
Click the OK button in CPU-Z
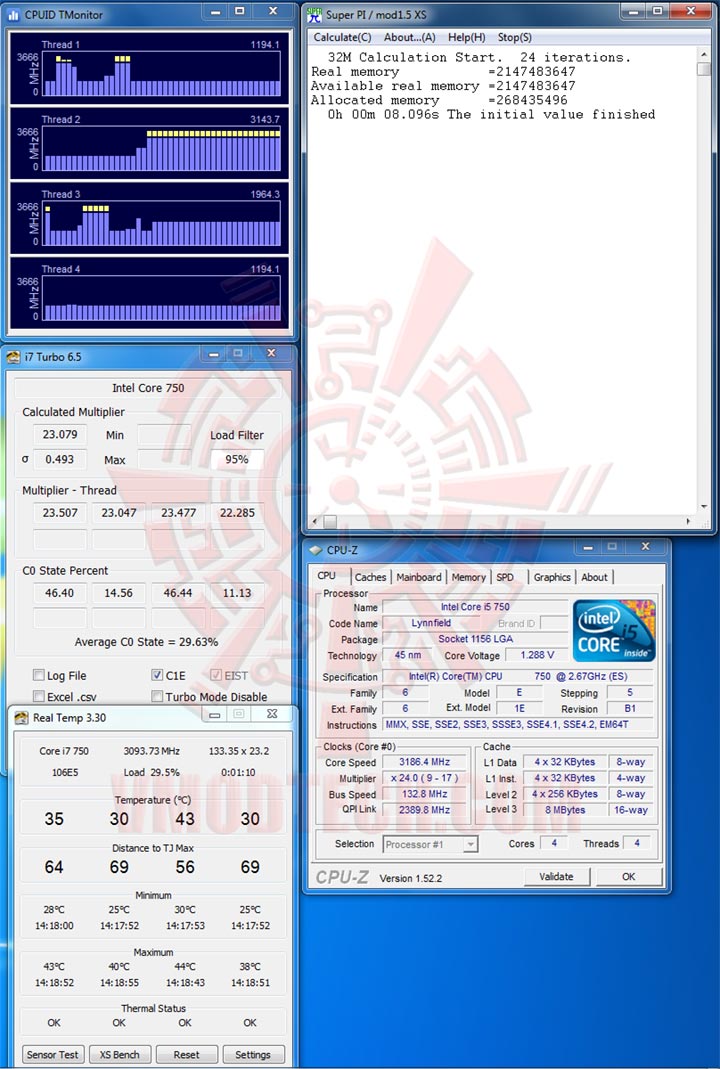(x=629, y=877)
